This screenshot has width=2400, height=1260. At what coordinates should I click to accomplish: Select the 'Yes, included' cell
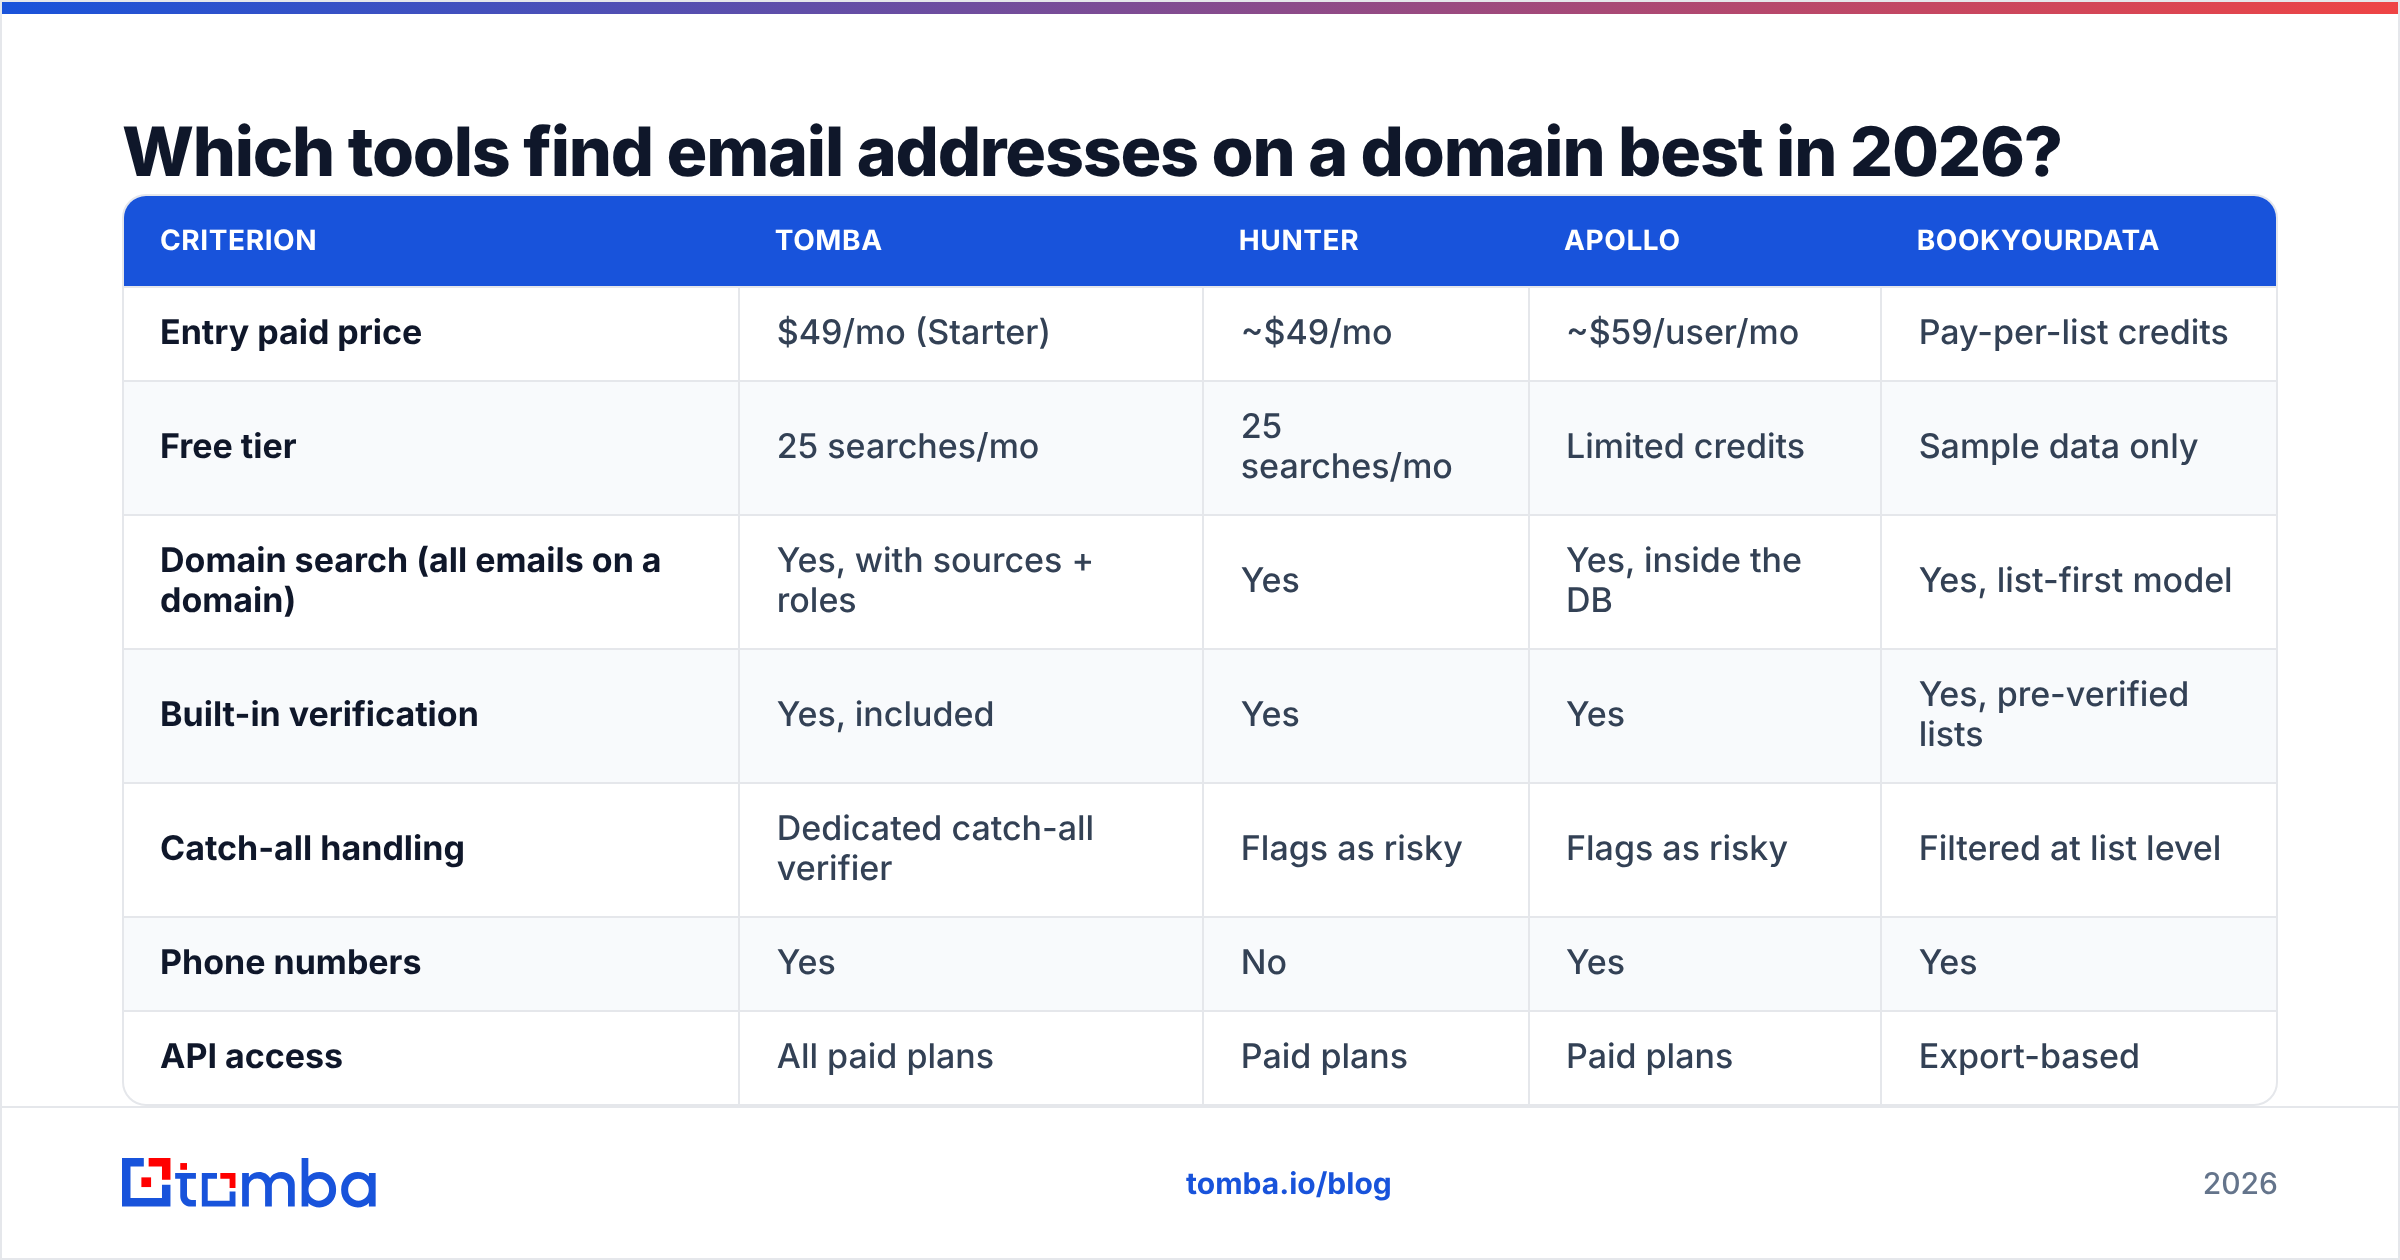tap(885, 714)
